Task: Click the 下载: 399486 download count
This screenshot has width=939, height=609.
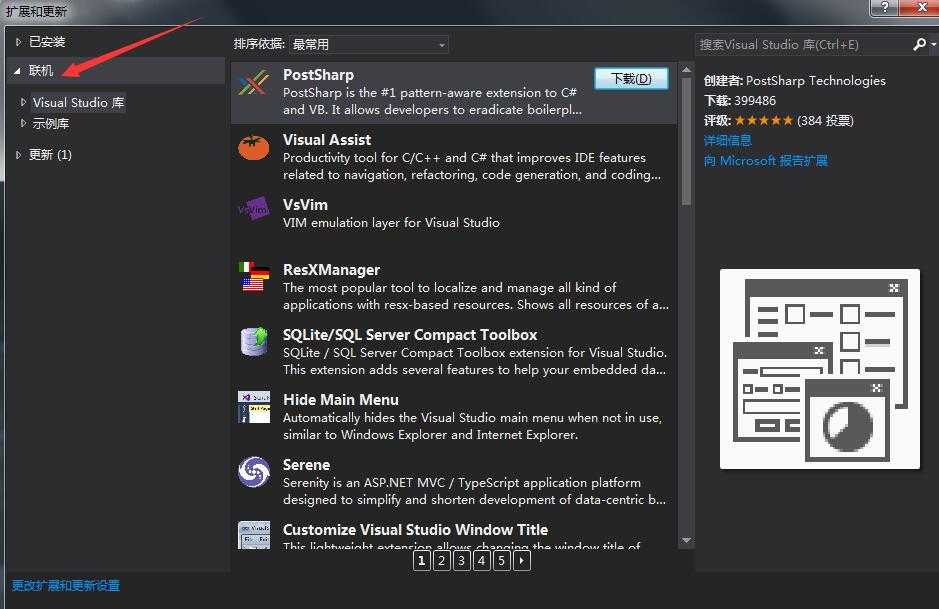Action: pos(740,101)
